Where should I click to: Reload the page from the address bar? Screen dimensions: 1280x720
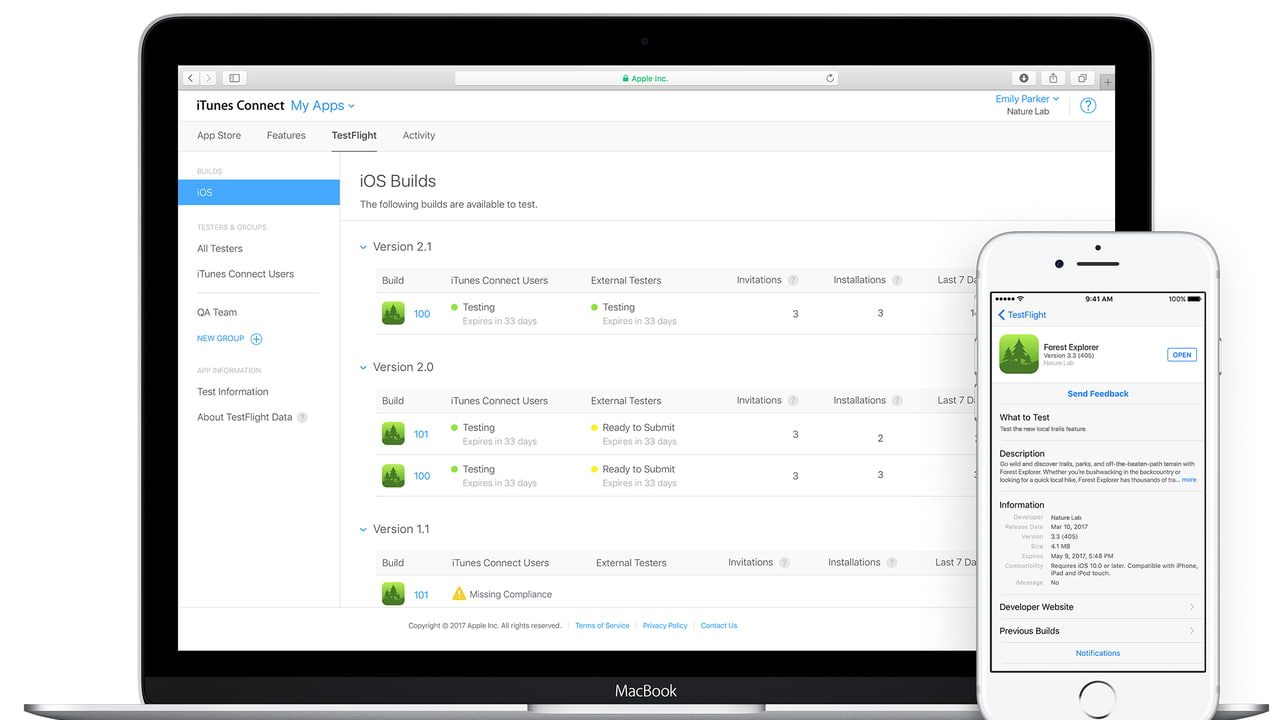point(830,78)
